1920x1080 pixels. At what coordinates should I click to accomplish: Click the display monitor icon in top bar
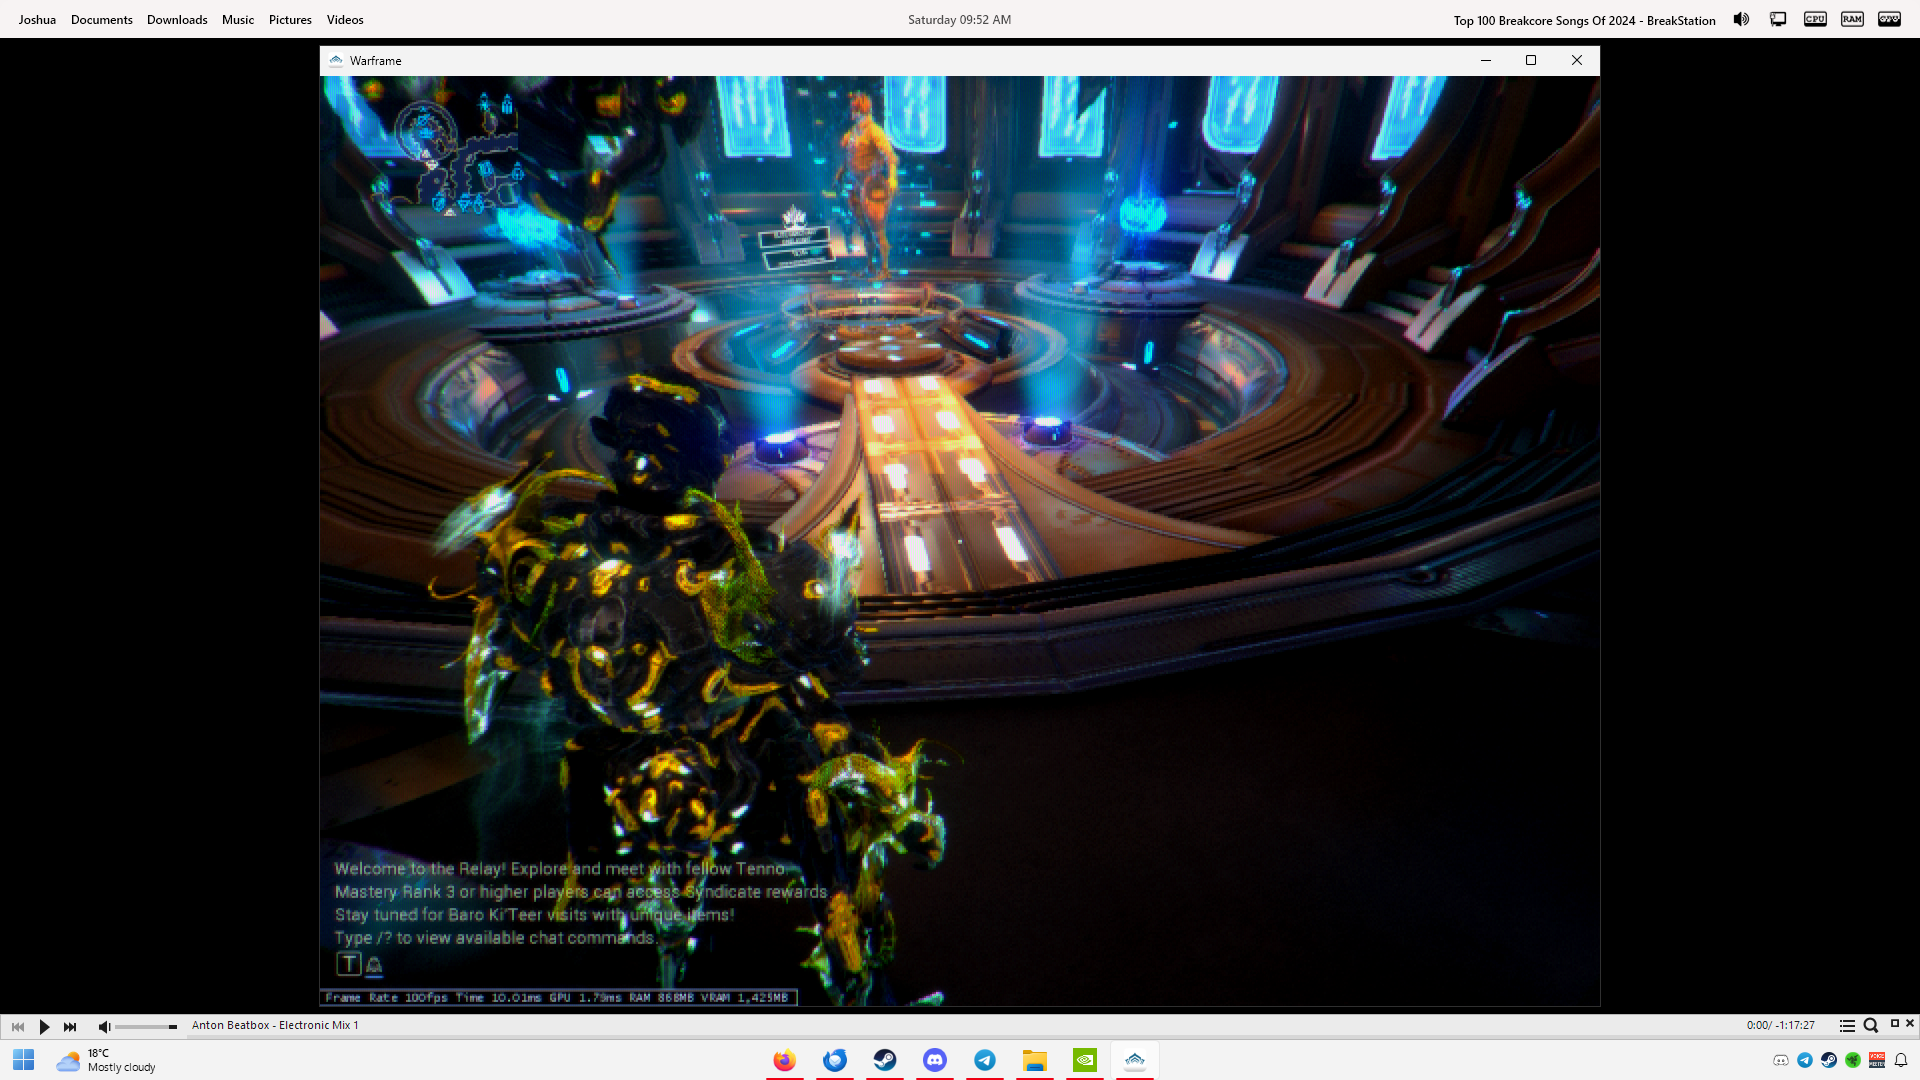1778,19
